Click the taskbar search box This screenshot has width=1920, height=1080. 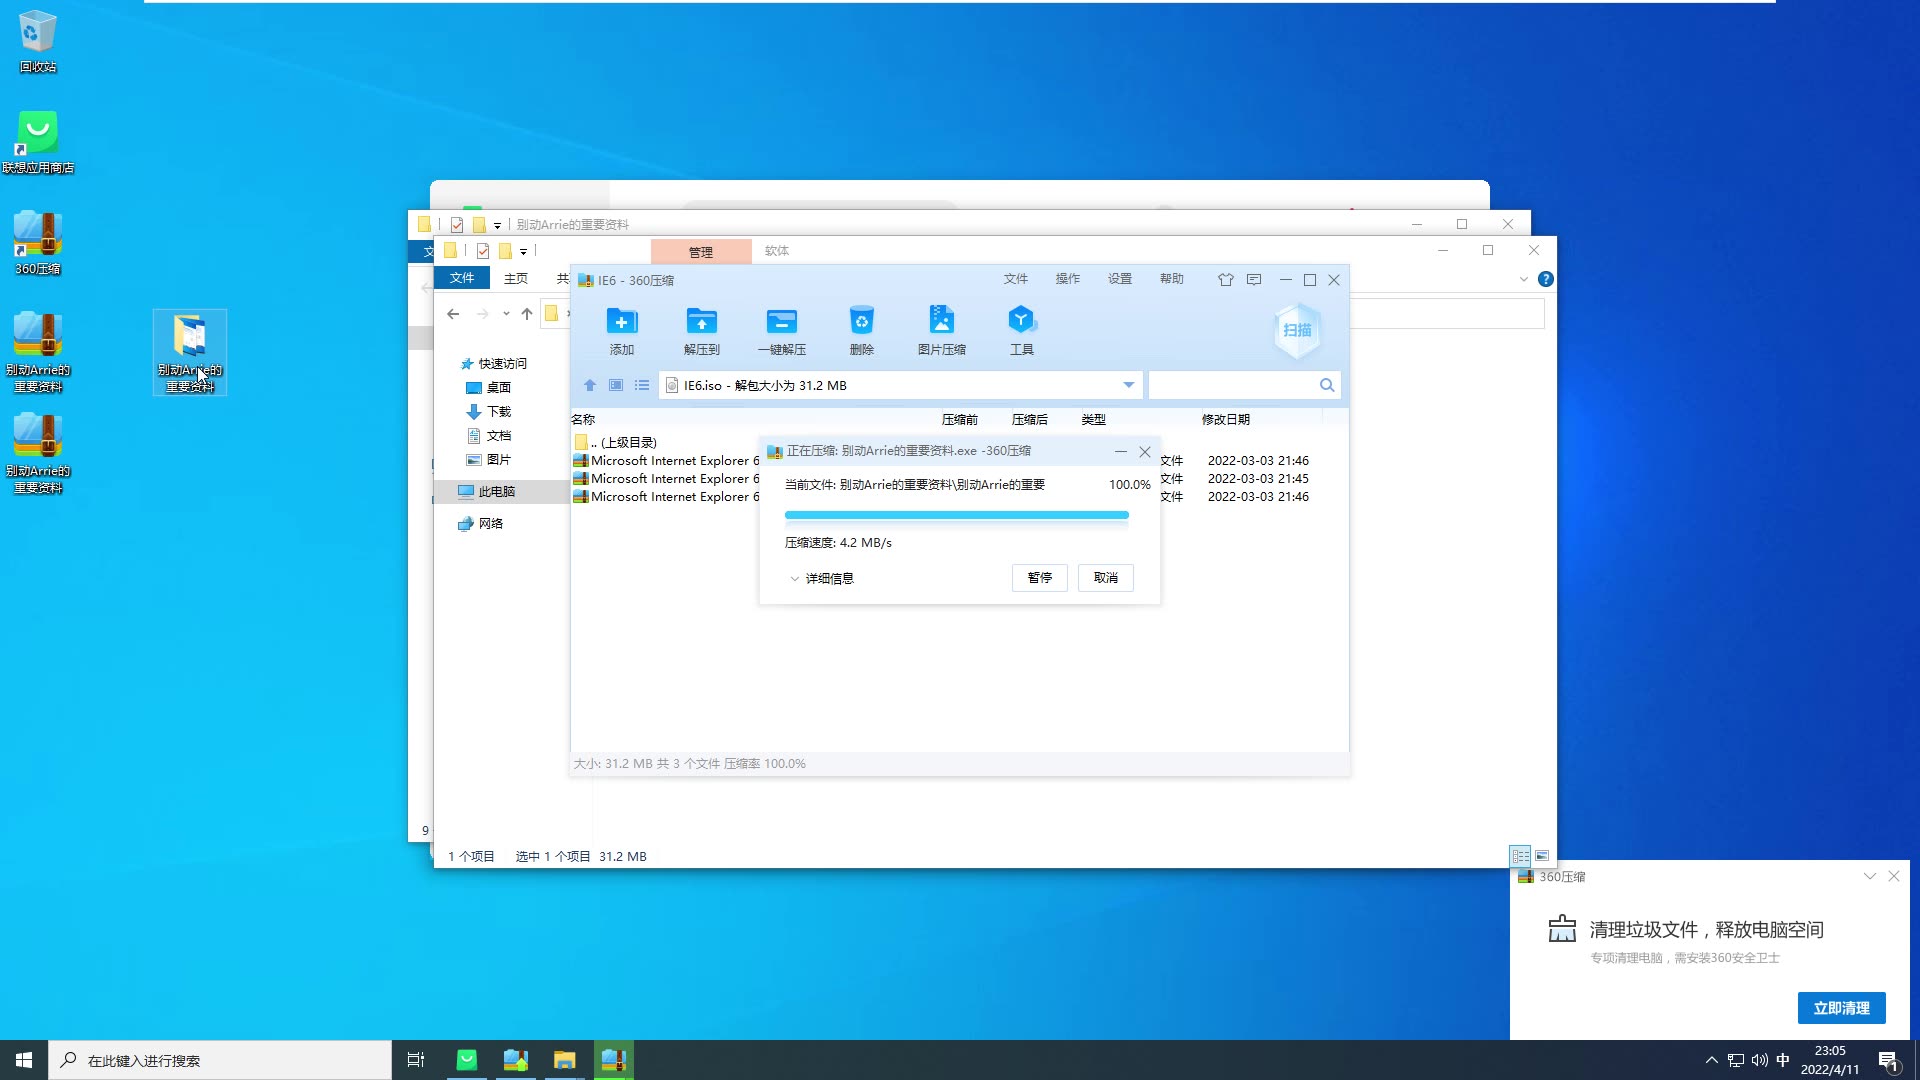click(220, 1060)
